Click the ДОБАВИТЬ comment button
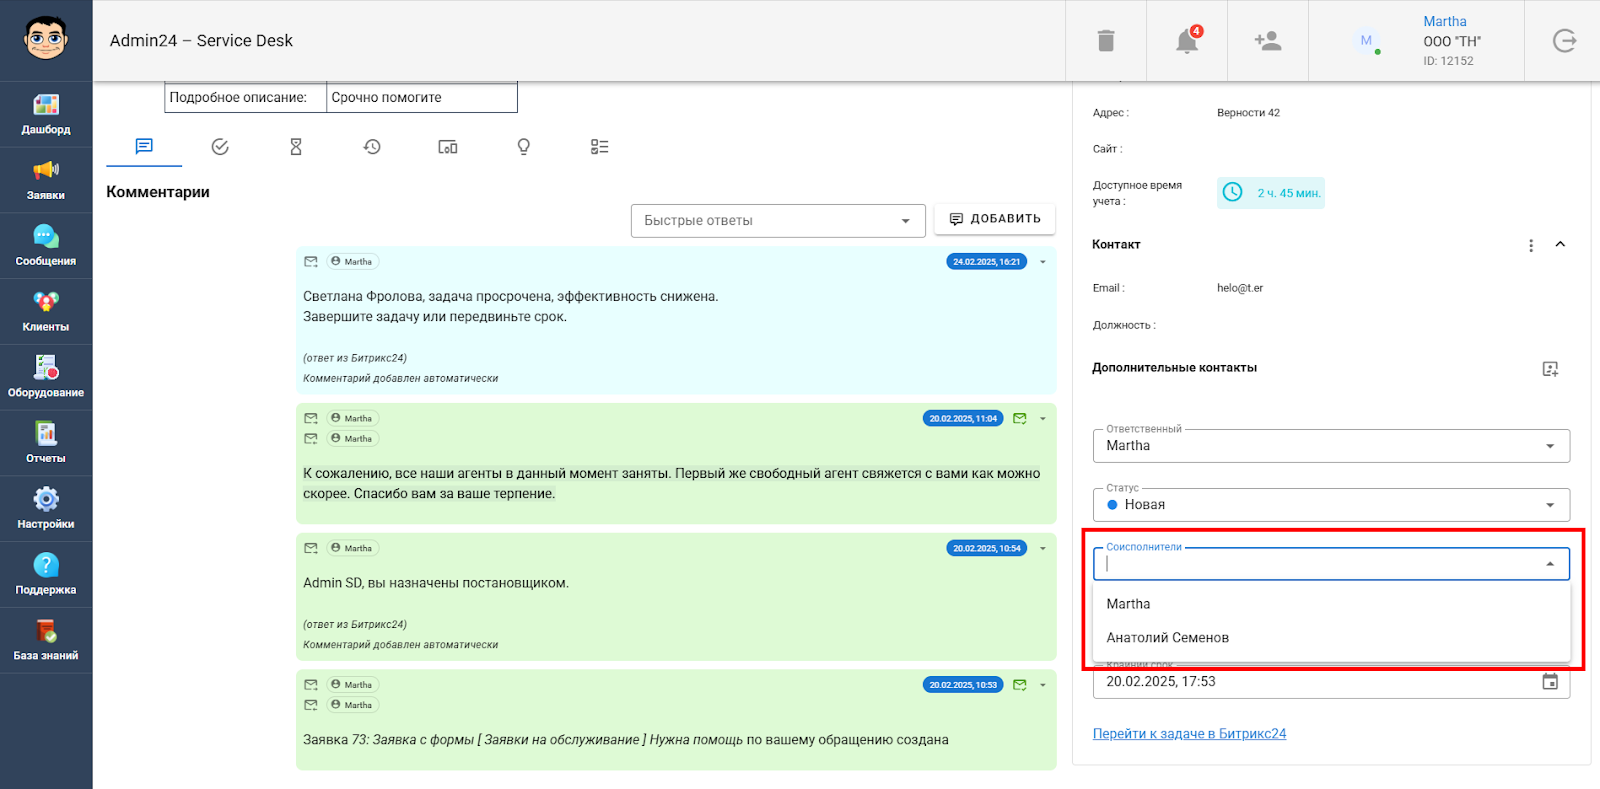Viewport: 1600px width, 789px height. pyautogui.click(x=994, y=219)
